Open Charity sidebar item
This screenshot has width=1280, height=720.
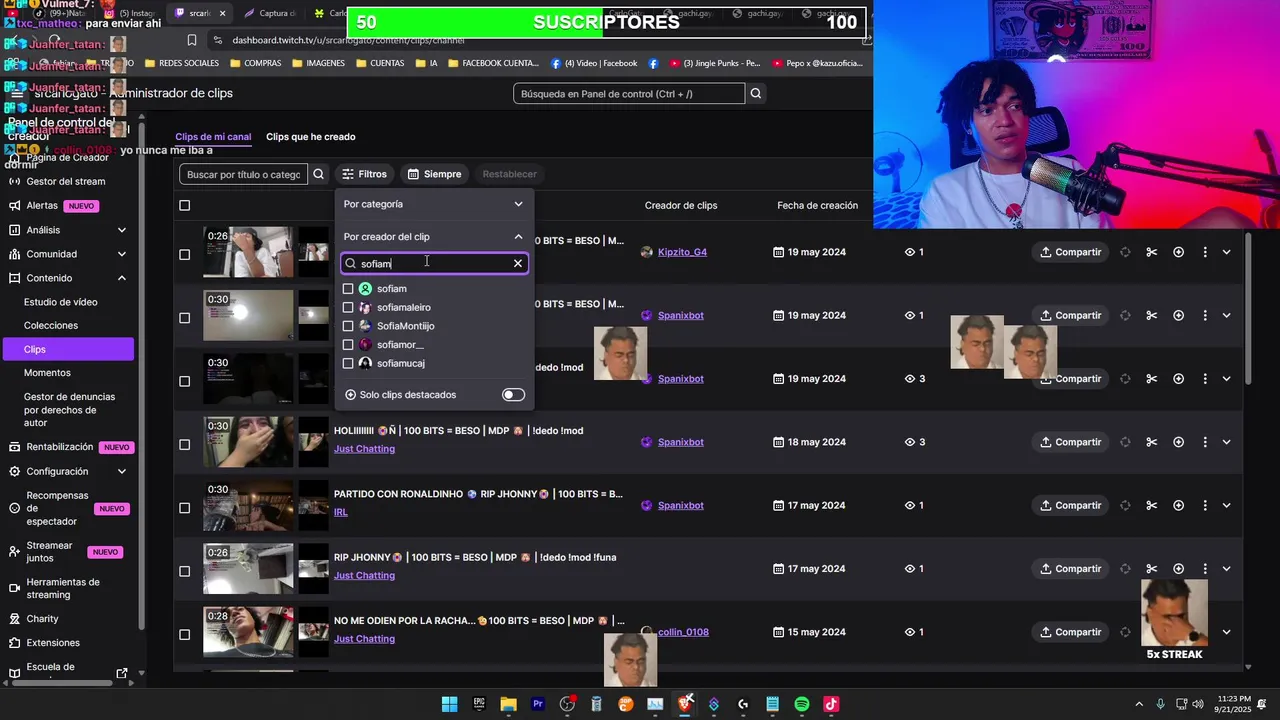coord(42,619)
